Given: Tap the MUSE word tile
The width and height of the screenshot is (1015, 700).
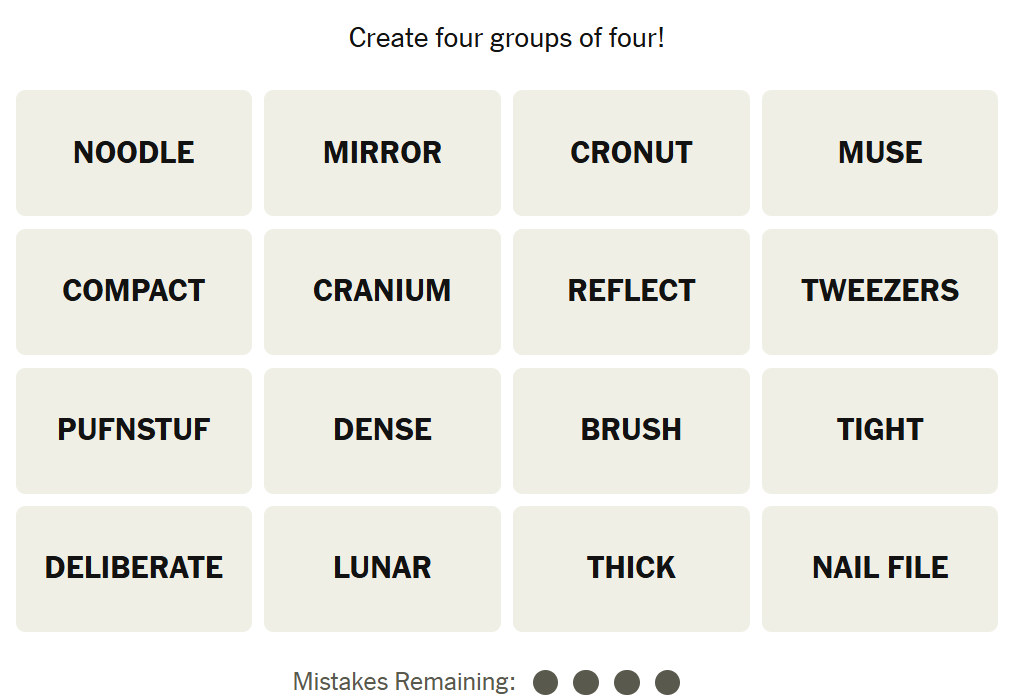Looking at the screenshot, I should pos(880,153).
